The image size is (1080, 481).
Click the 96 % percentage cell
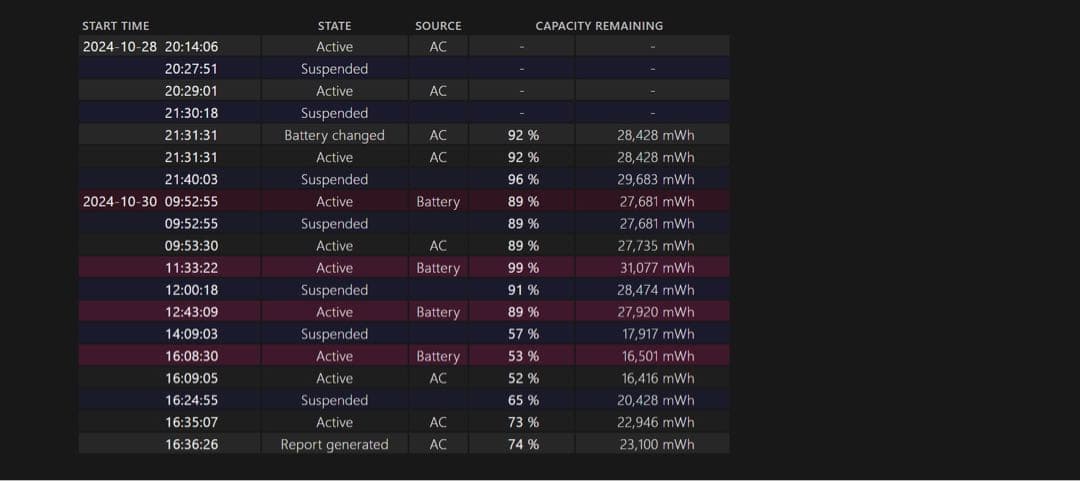tap(523, 180)
